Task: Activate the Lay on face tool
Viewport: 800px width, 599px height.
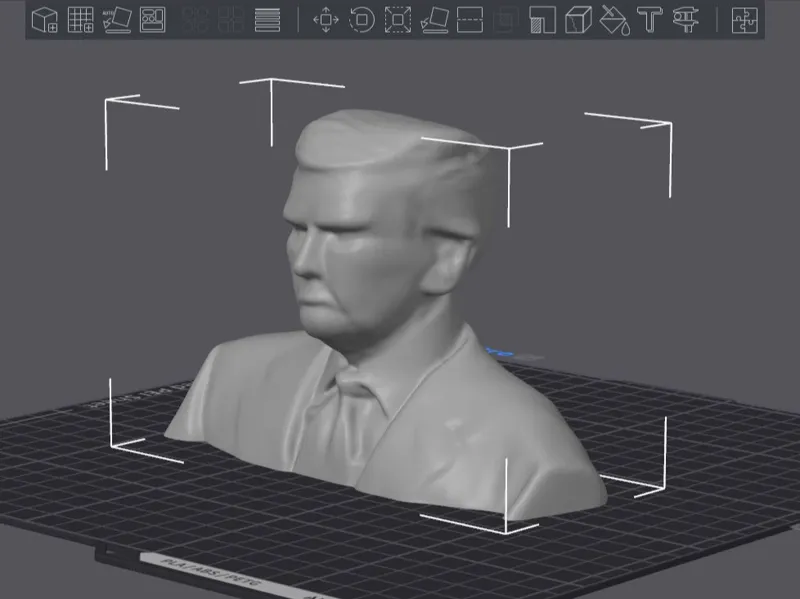Action: (434, 20)
